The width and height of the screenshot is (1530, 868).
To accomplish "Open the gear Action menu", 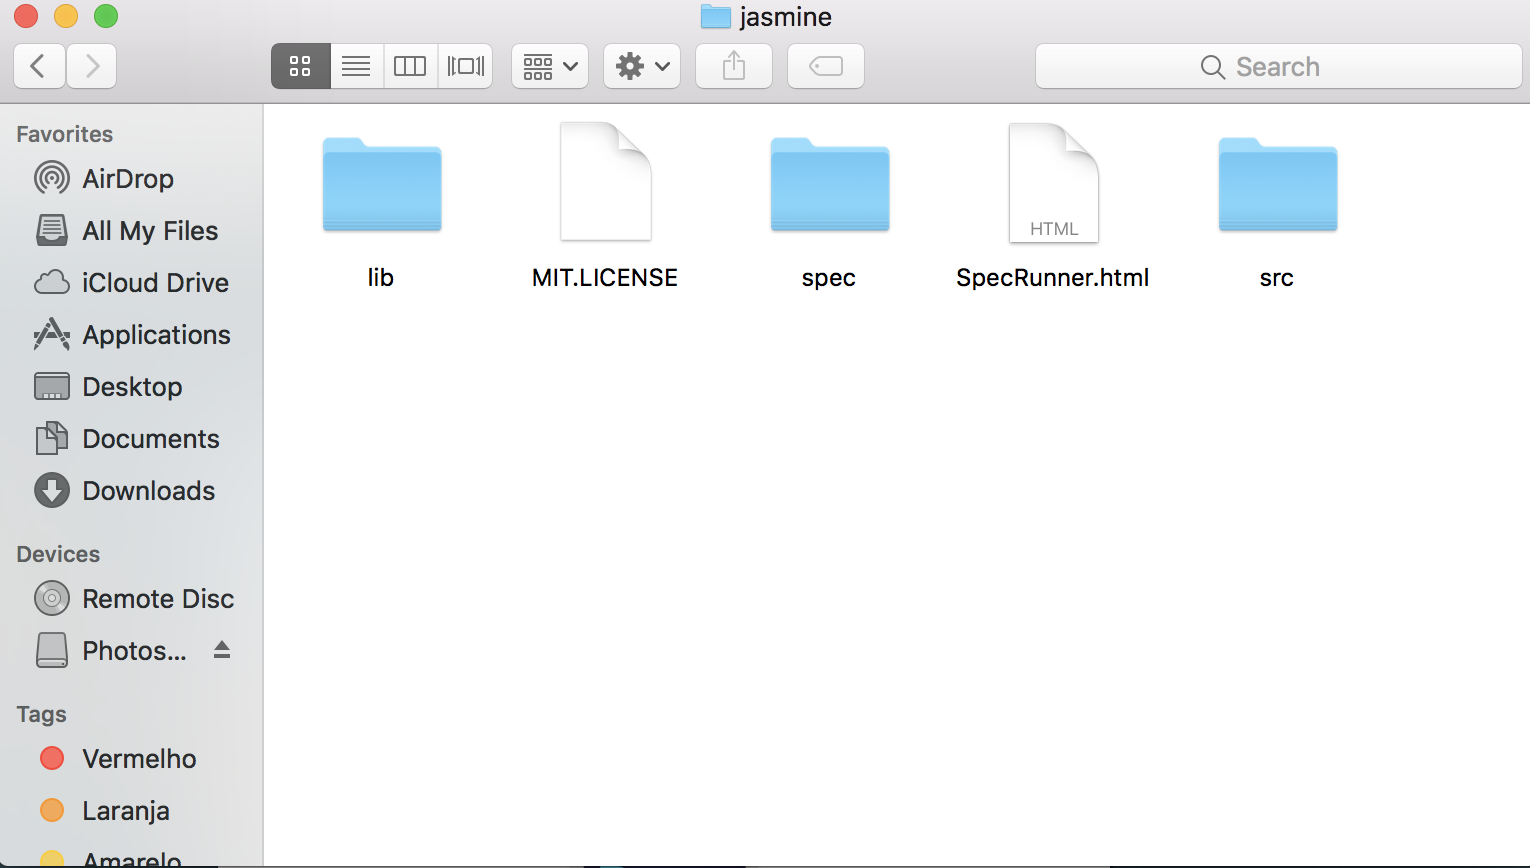I will (x=642, y=66).
